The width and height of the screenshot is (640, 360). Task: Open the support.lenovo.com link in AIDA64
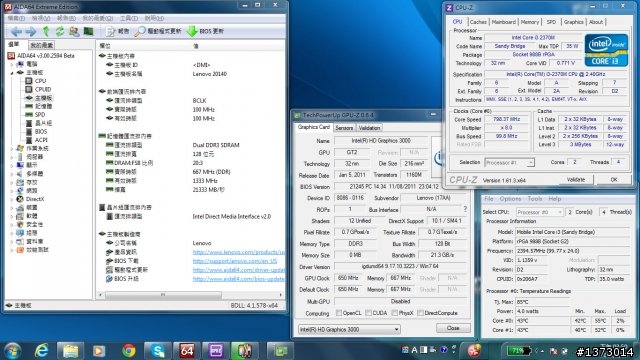(x=235, y=261)
